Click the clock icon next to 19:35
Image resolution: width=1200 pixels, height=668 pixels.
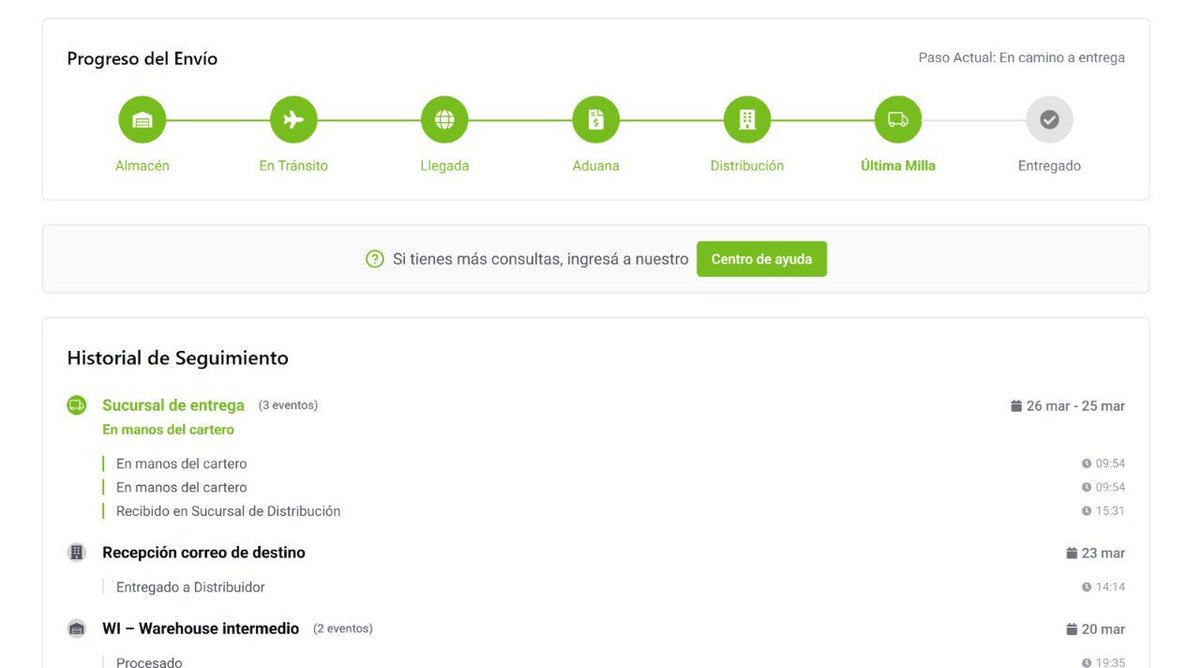coord(1086,663)
